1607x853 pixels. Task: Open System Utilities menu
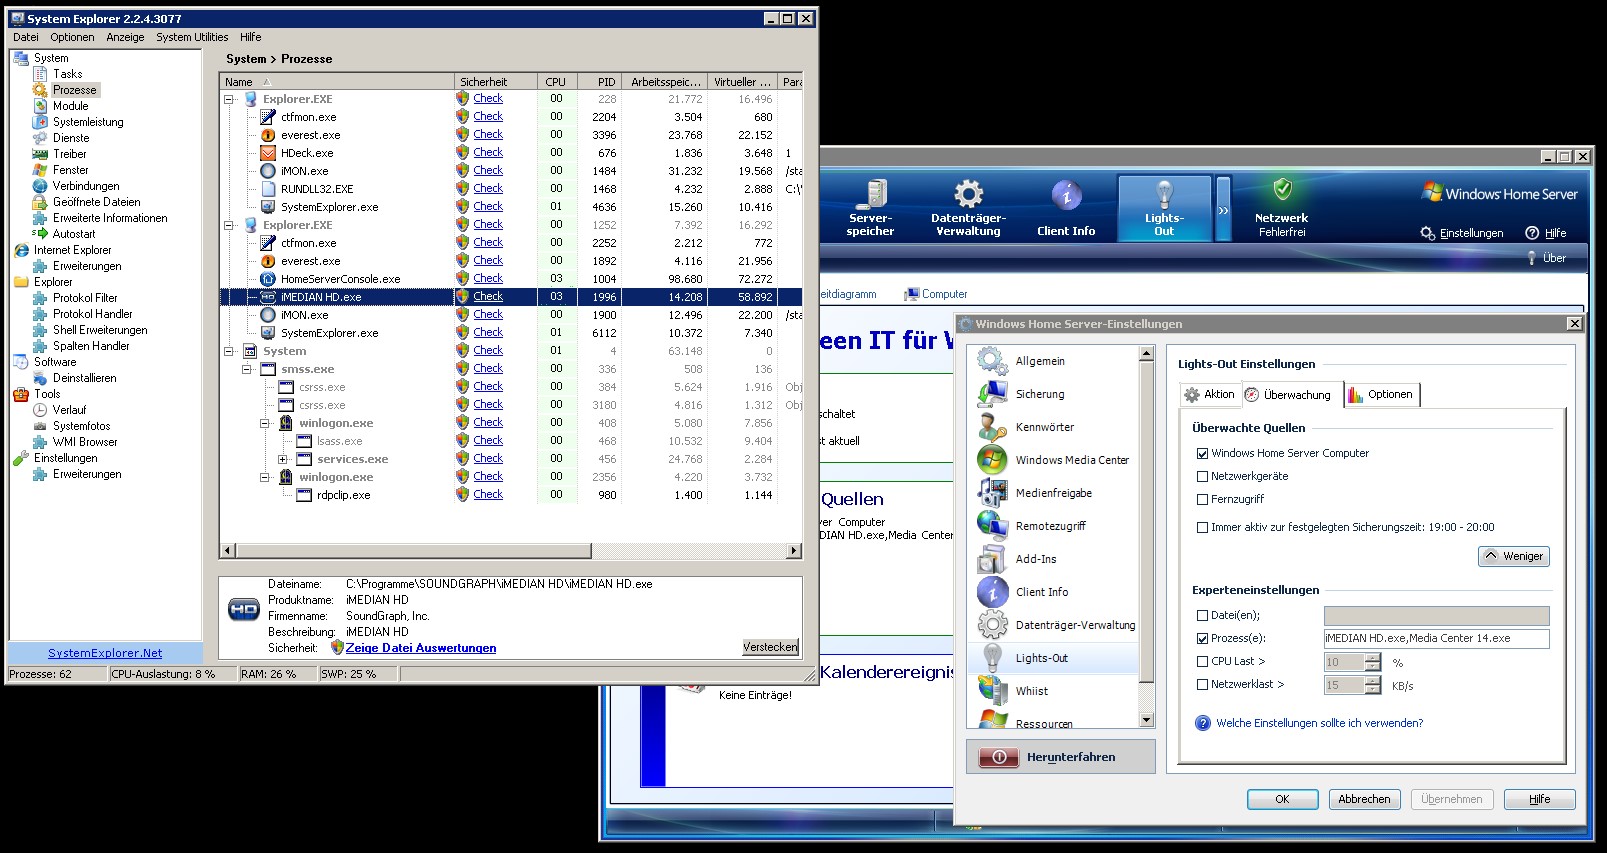[192, 37]
